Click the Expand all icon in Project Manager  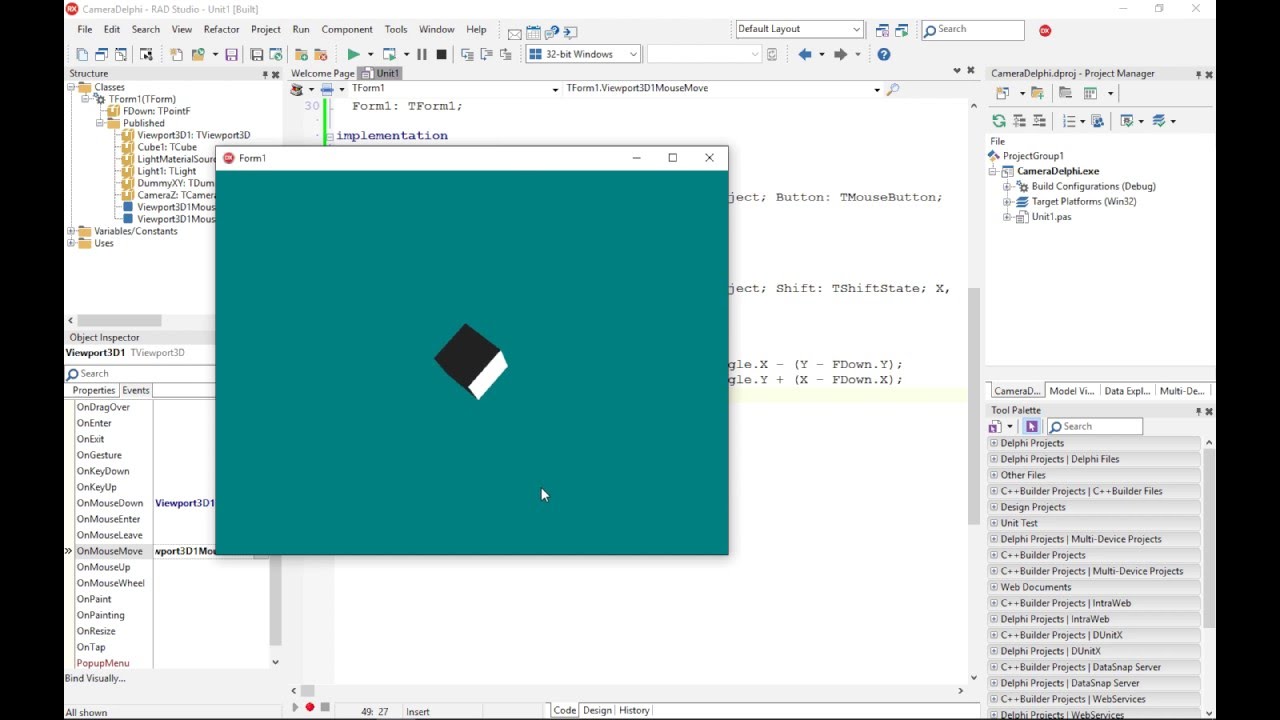tap(1020, 121)
